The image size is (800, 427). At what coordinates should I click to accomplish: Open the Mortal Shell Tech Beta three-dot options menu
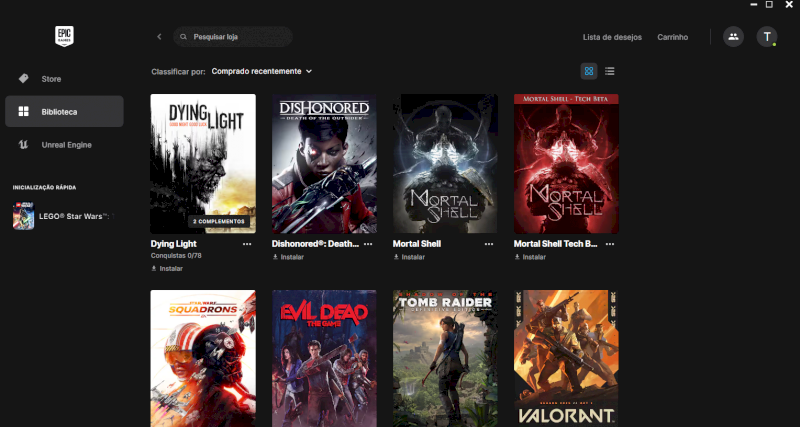(x=610, y=244)
